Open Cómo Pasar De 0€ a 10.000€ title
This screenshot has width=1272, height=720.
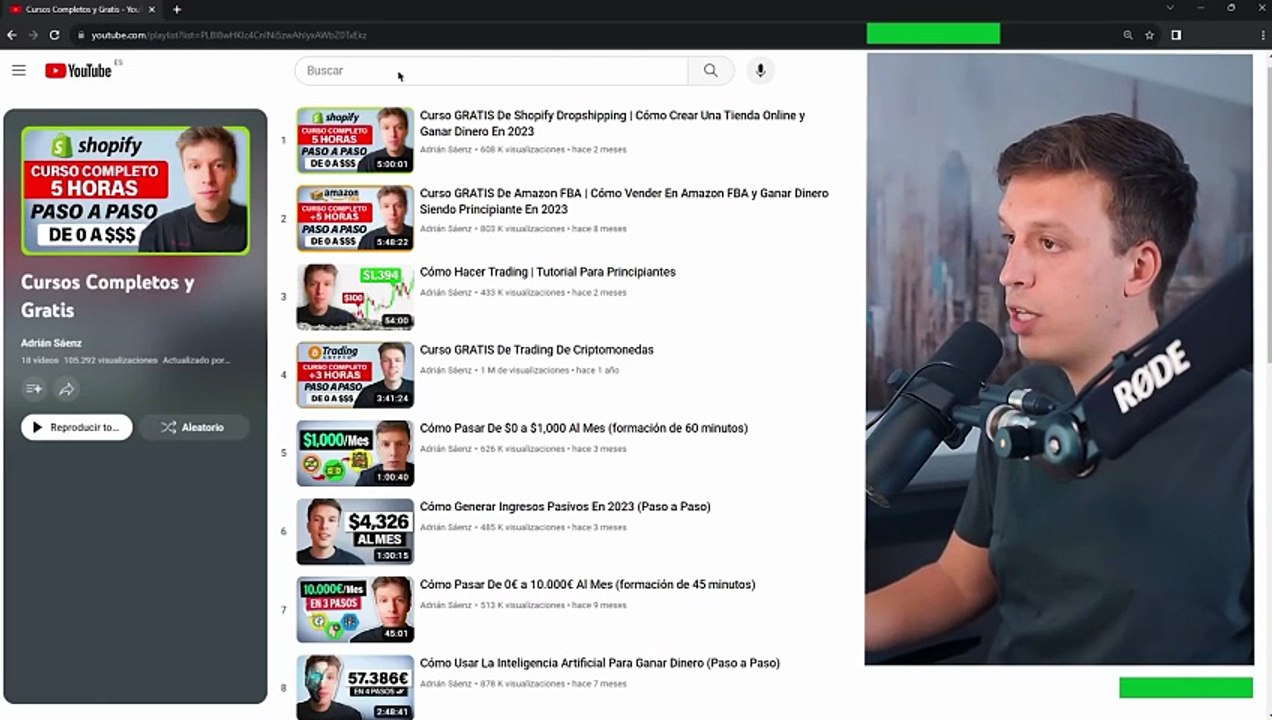pyautogui.click(x=588, y=584)
